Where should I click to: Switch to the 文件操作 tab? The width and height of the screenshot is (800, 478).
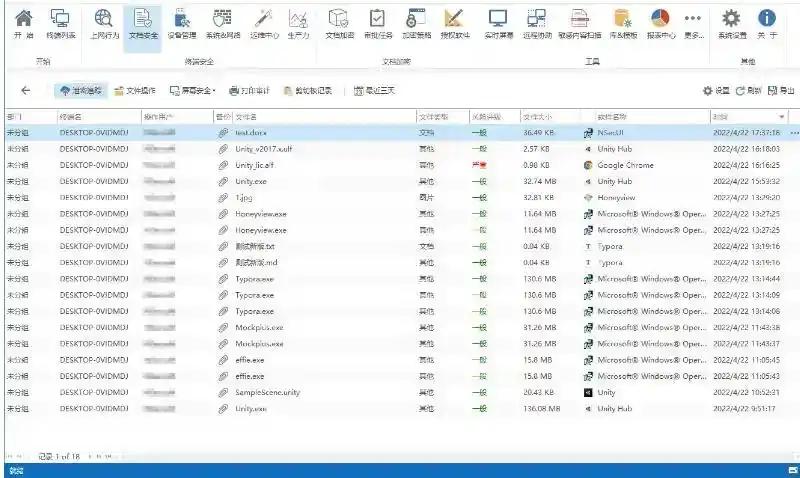pyautogui.click(x=134, y=91)
